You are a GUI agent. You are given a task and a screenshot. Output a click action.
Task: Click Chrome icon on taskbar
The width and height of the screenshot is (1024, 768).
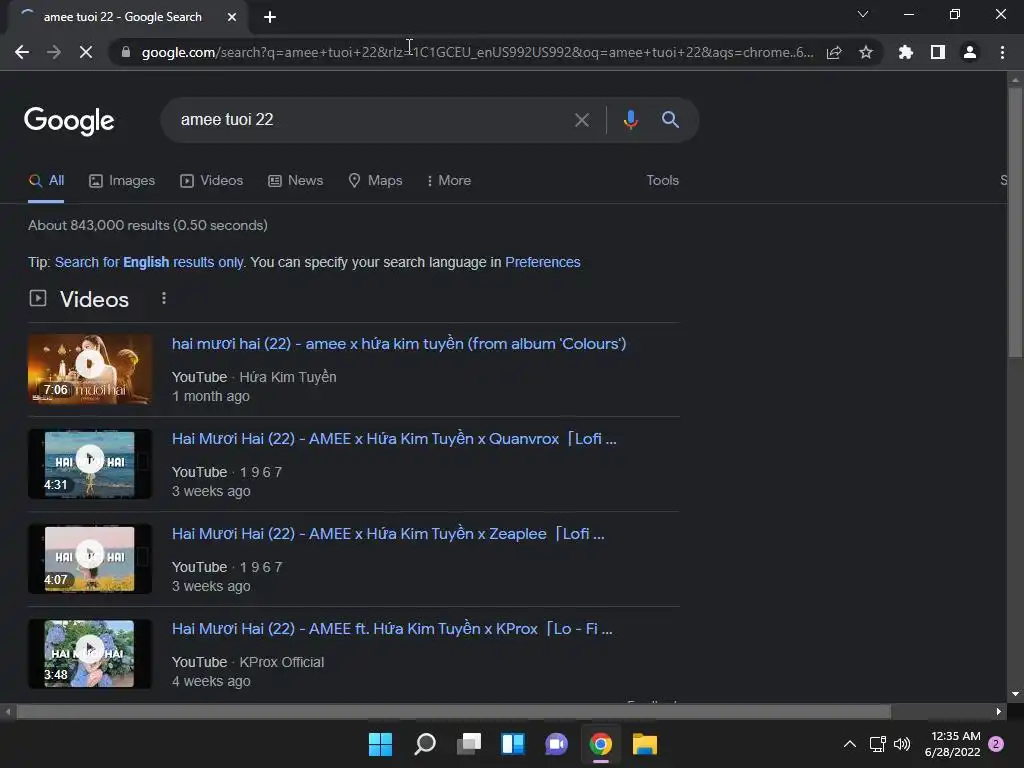pyautogui.click(x=600, y=744)
